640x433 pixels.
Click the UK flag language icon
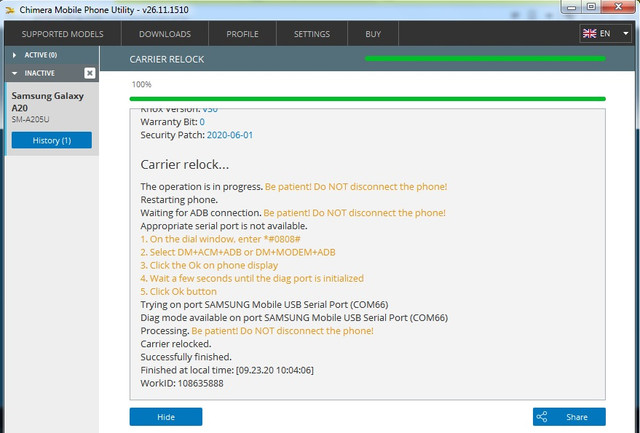(x=589, y=33)
